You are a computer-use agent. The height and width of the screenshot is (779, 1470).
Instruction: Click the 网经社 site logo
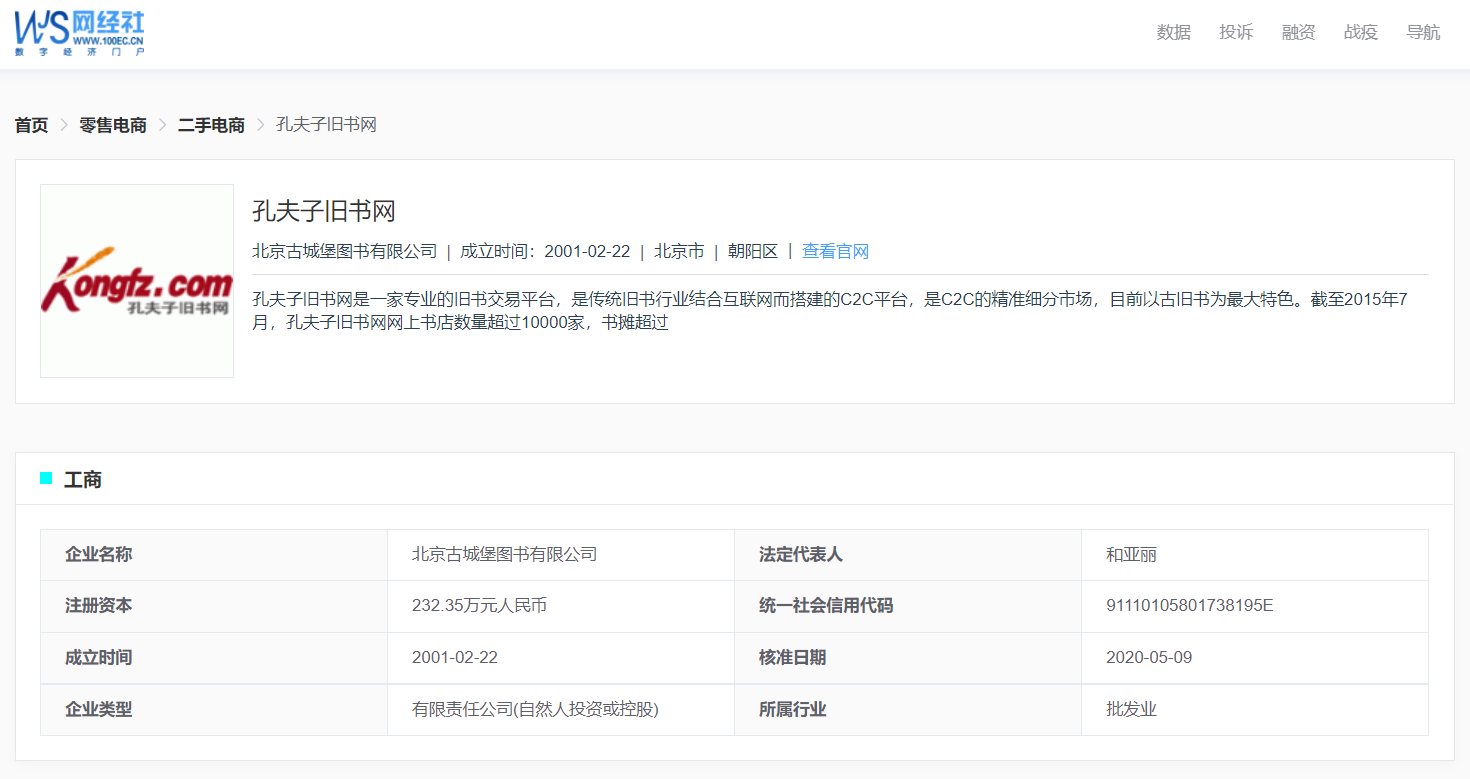click(x=80, y=32)
